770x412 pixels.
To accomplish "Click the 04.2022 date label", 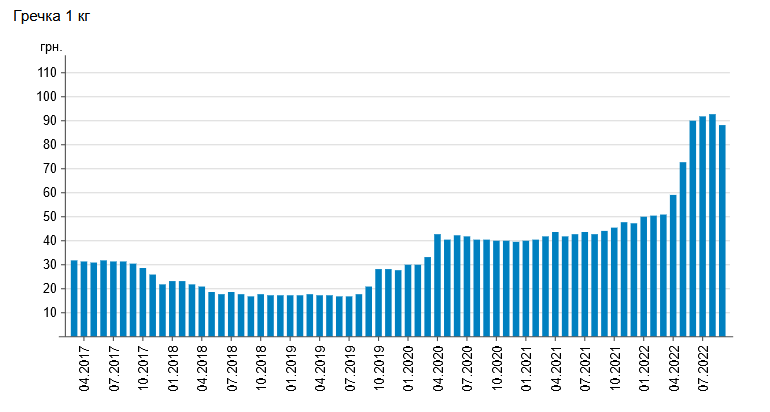I will [x=674, y=368].
